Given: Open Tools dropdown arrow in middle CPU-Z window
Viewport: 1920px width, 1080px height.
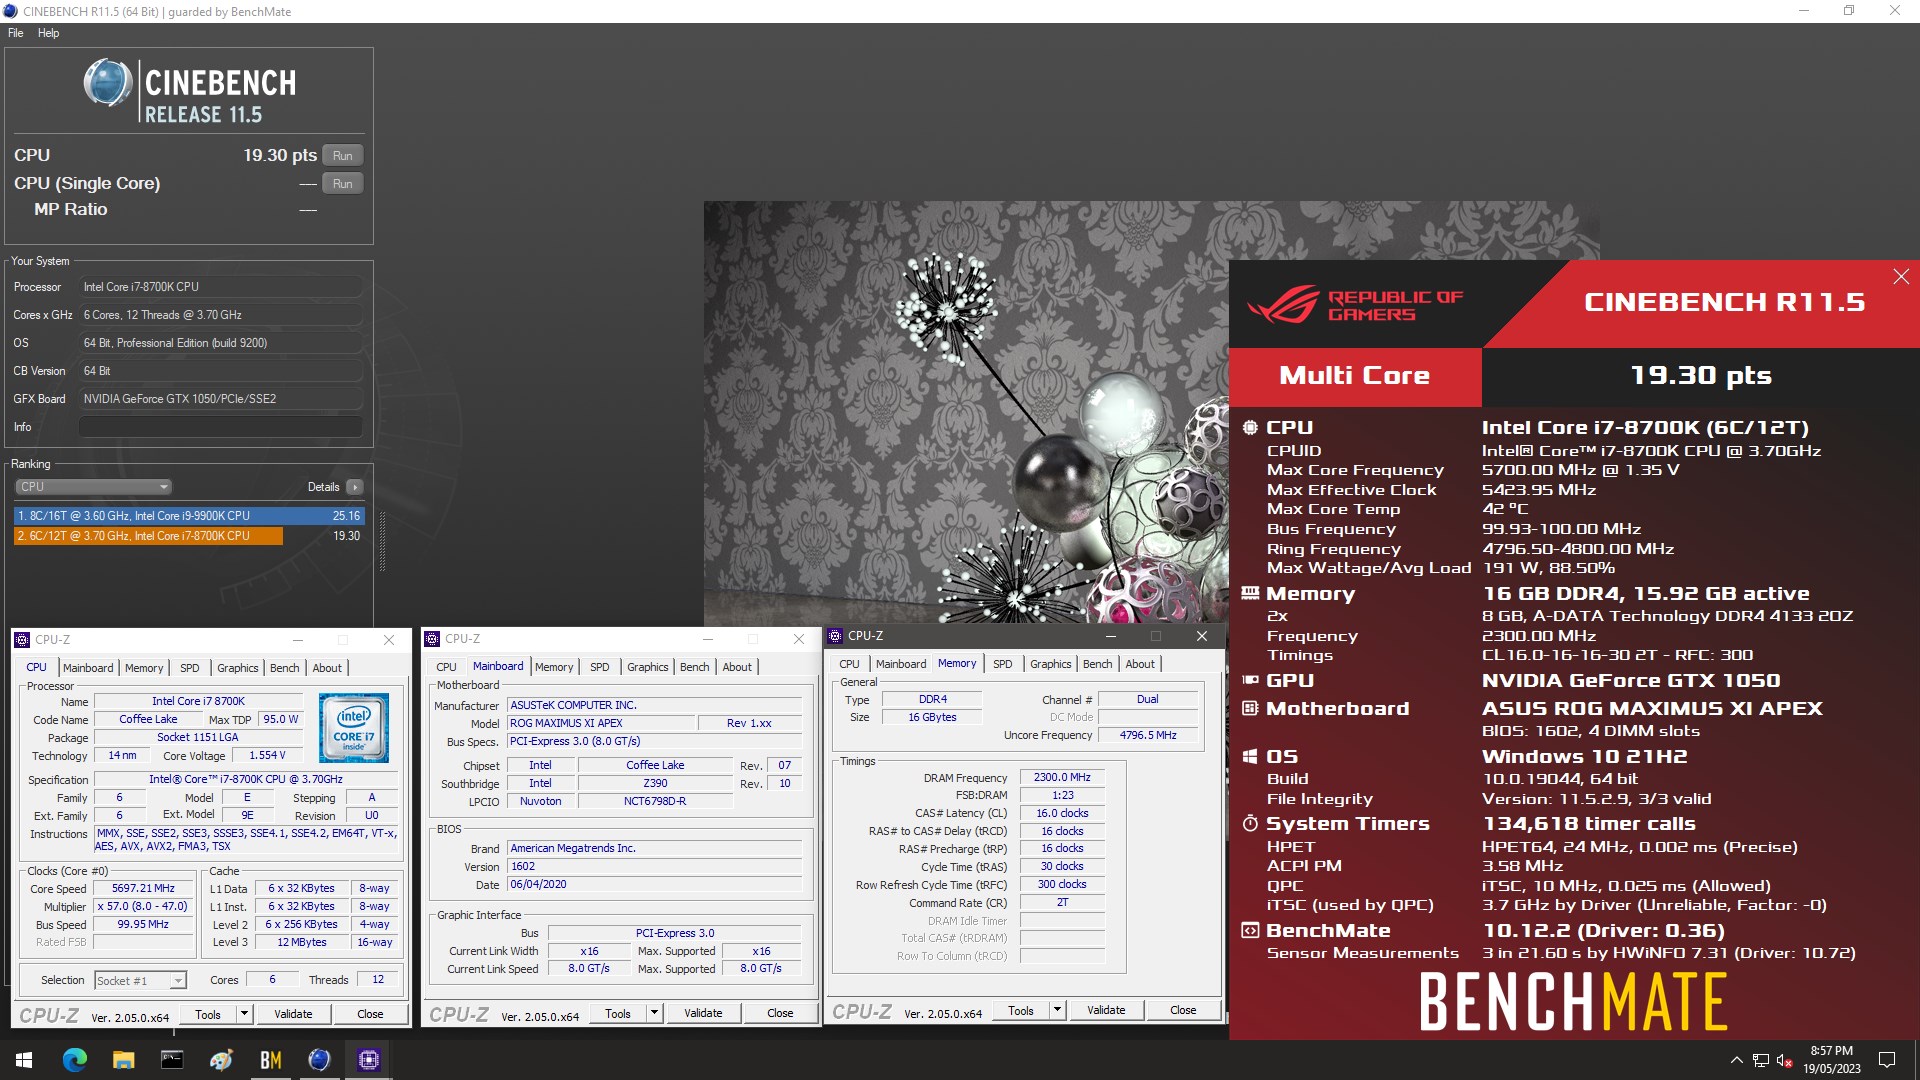Looking at the screenshot, I should pyautogui.click(x=654, y=1013).
